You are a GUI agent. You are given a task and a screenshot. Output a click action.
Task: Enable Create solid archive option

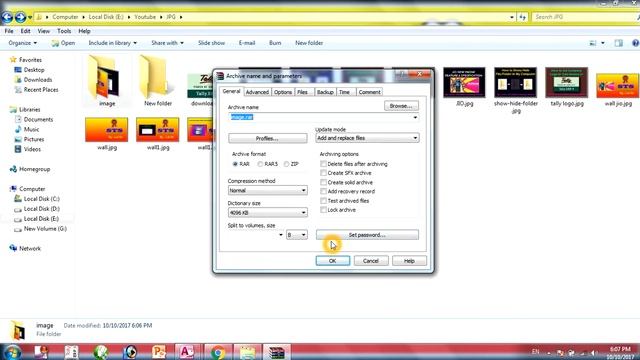click(323, 182)
